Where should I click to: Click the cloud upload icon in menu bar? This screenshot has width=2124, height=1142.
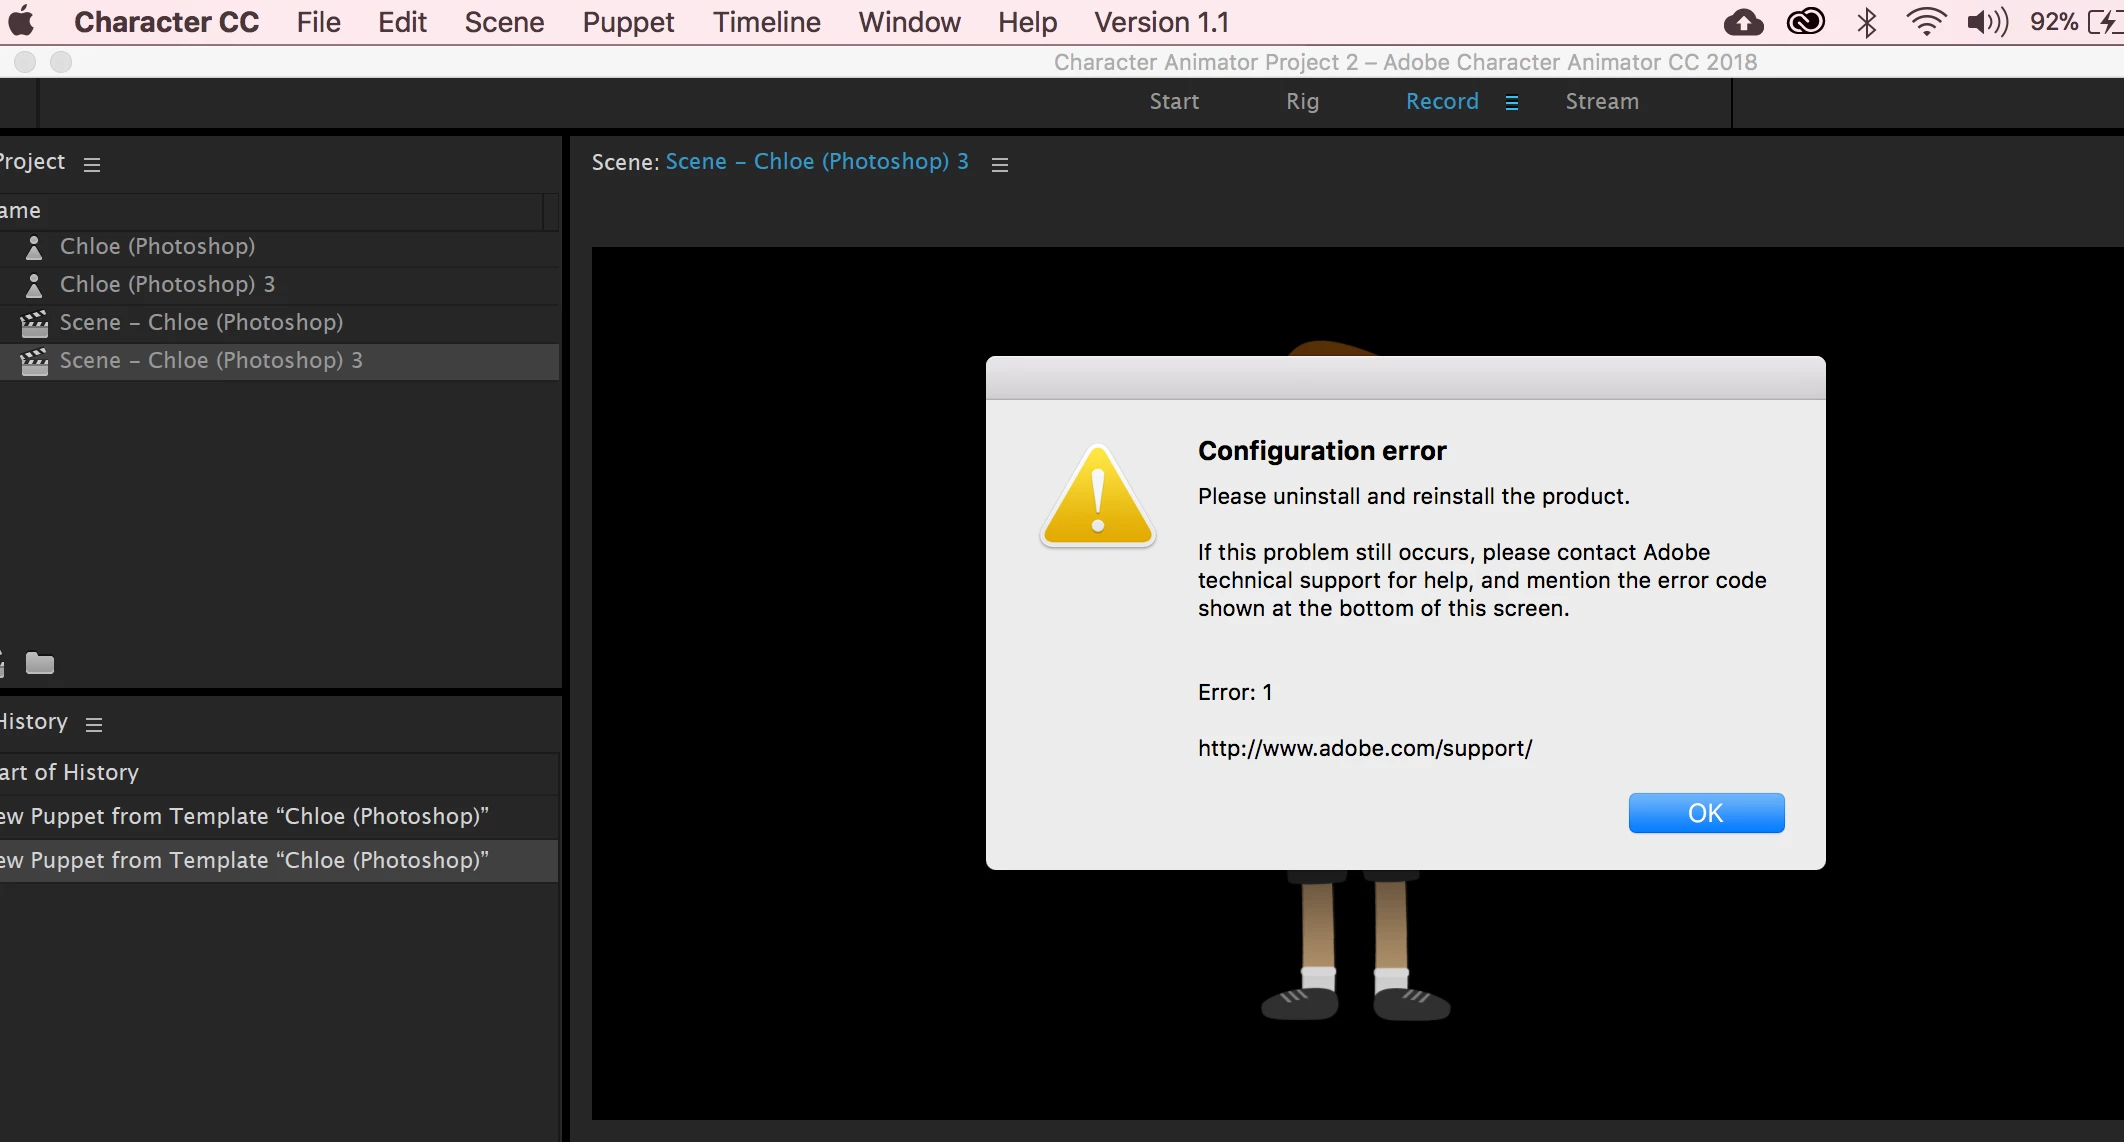click(1744, 22)
